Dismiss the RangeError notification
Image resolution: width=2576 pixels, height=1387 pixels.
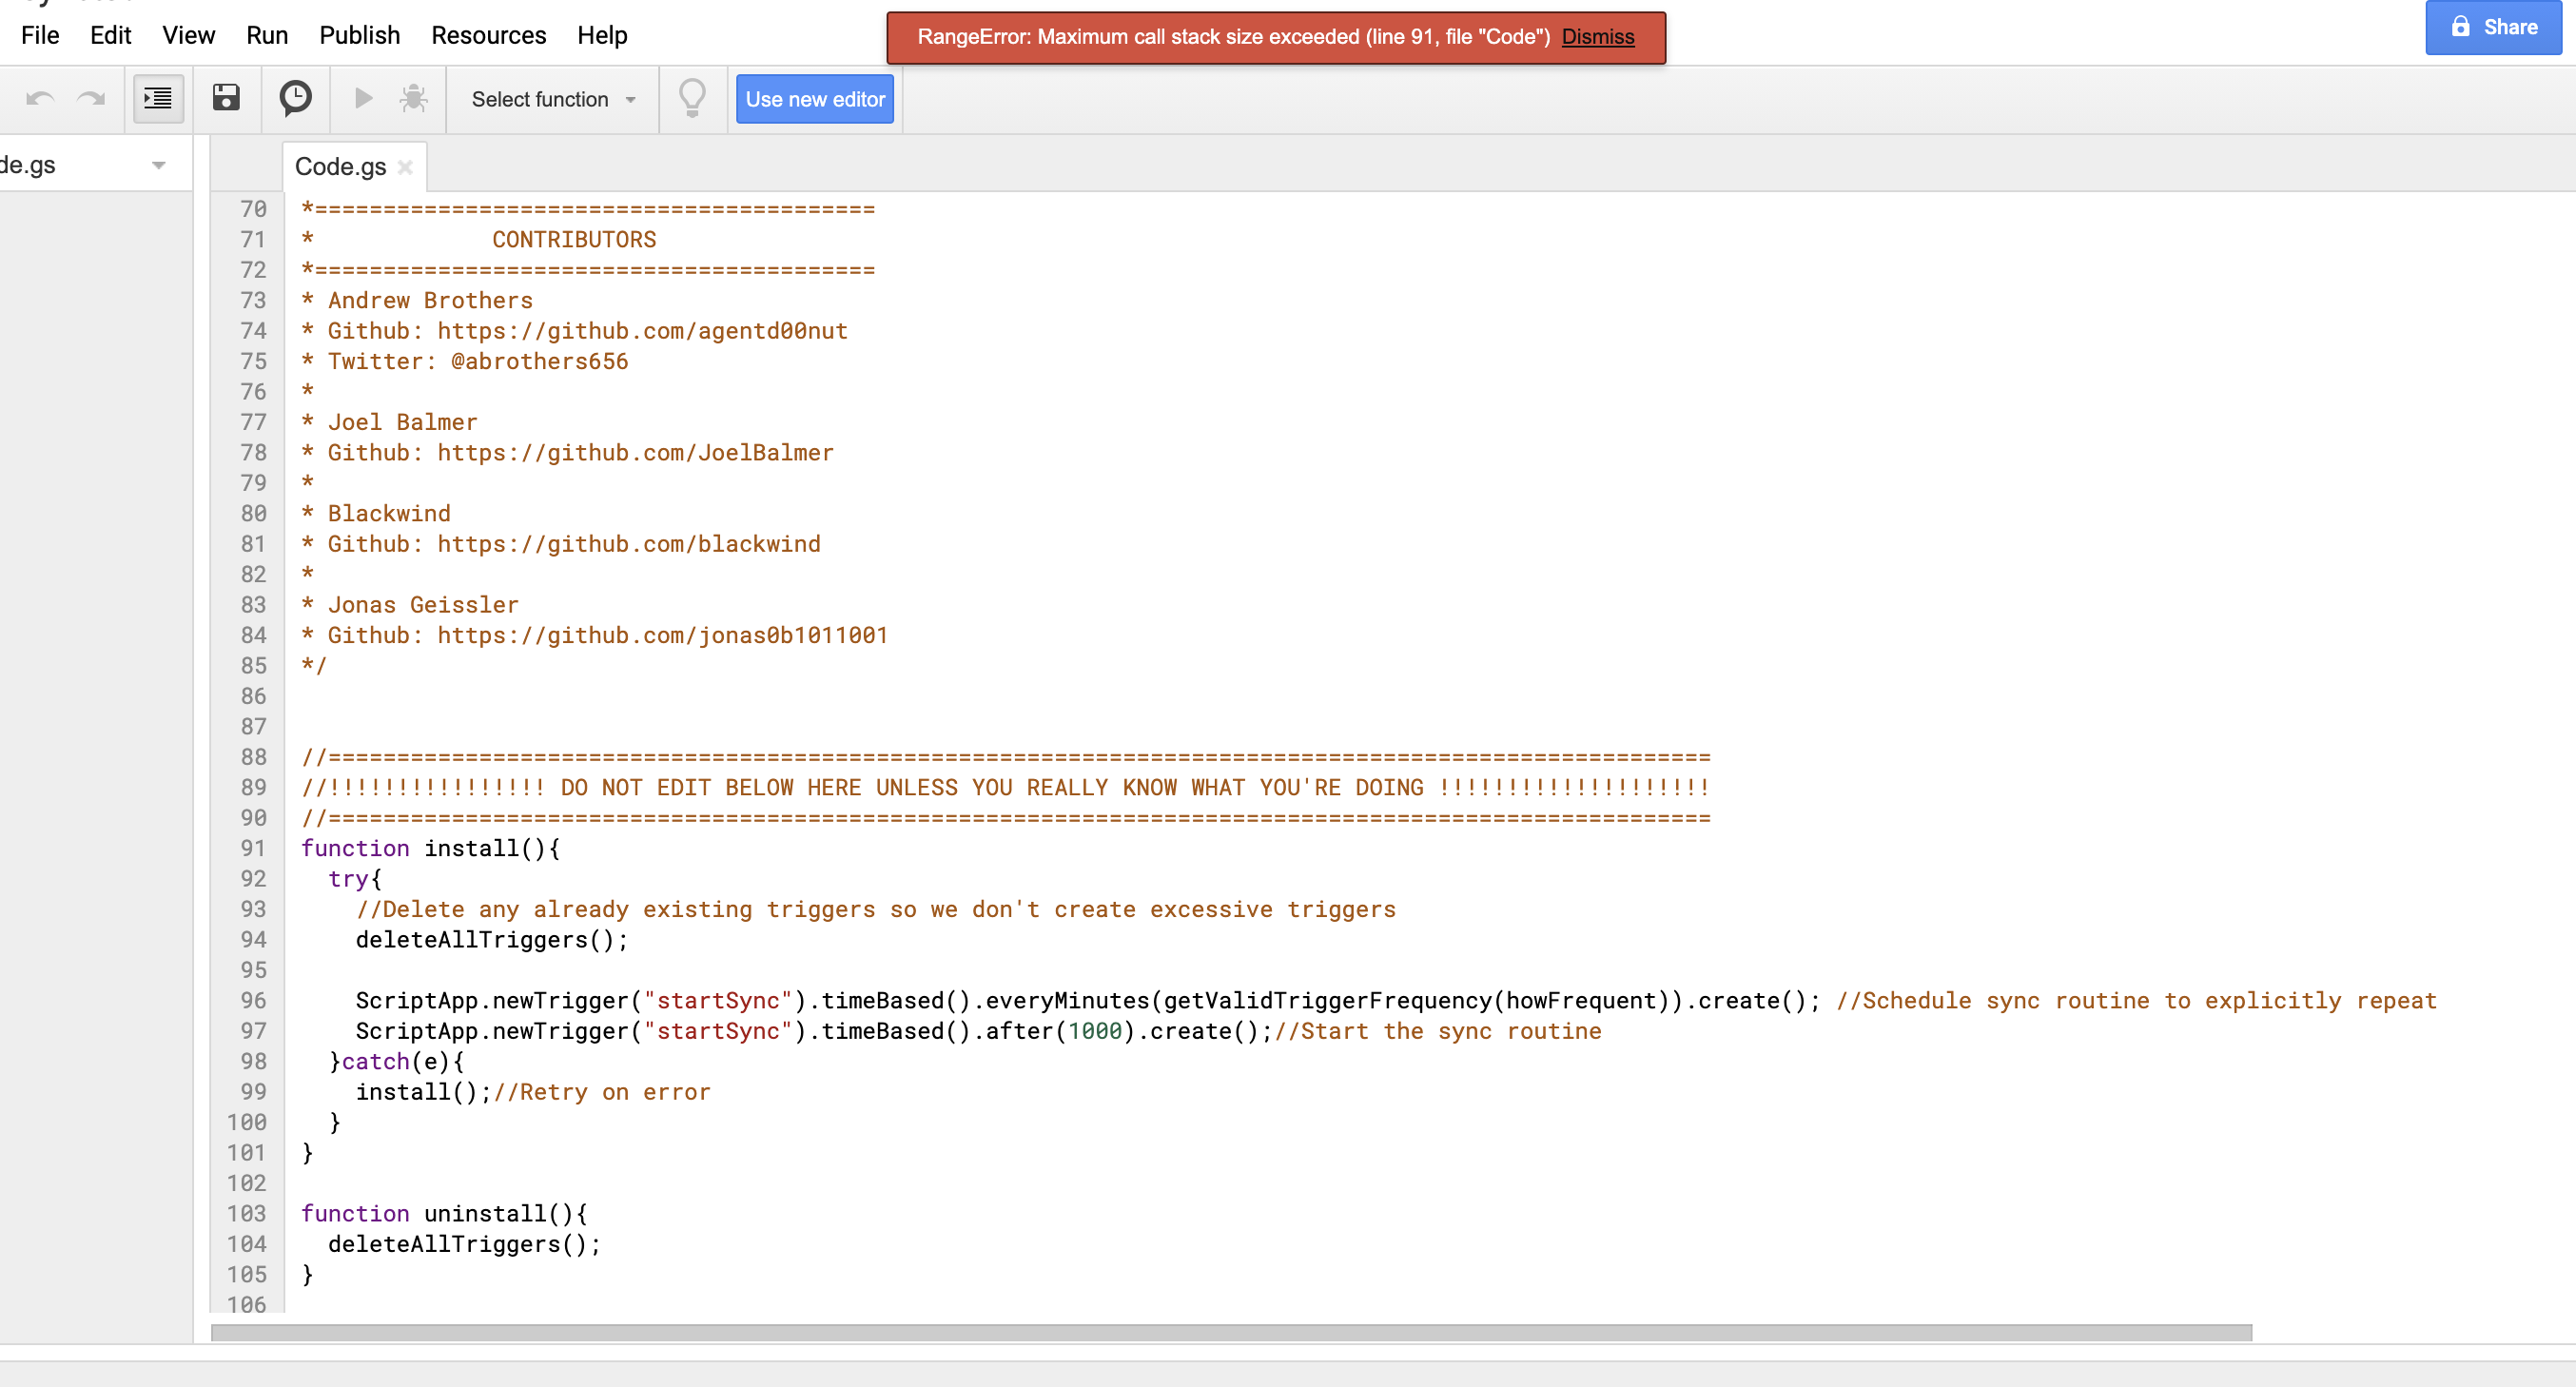1597,37
